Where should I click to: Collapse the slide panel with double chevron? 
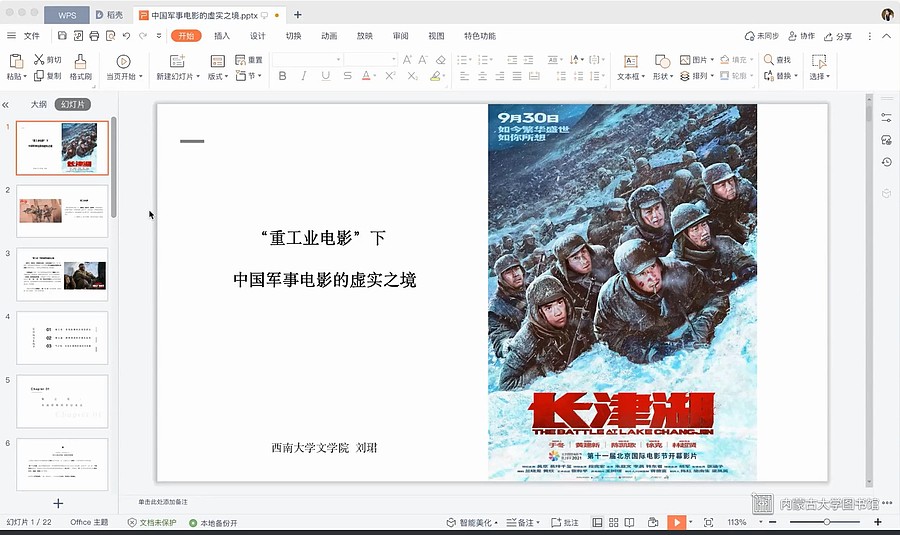(x=6, y=105)
